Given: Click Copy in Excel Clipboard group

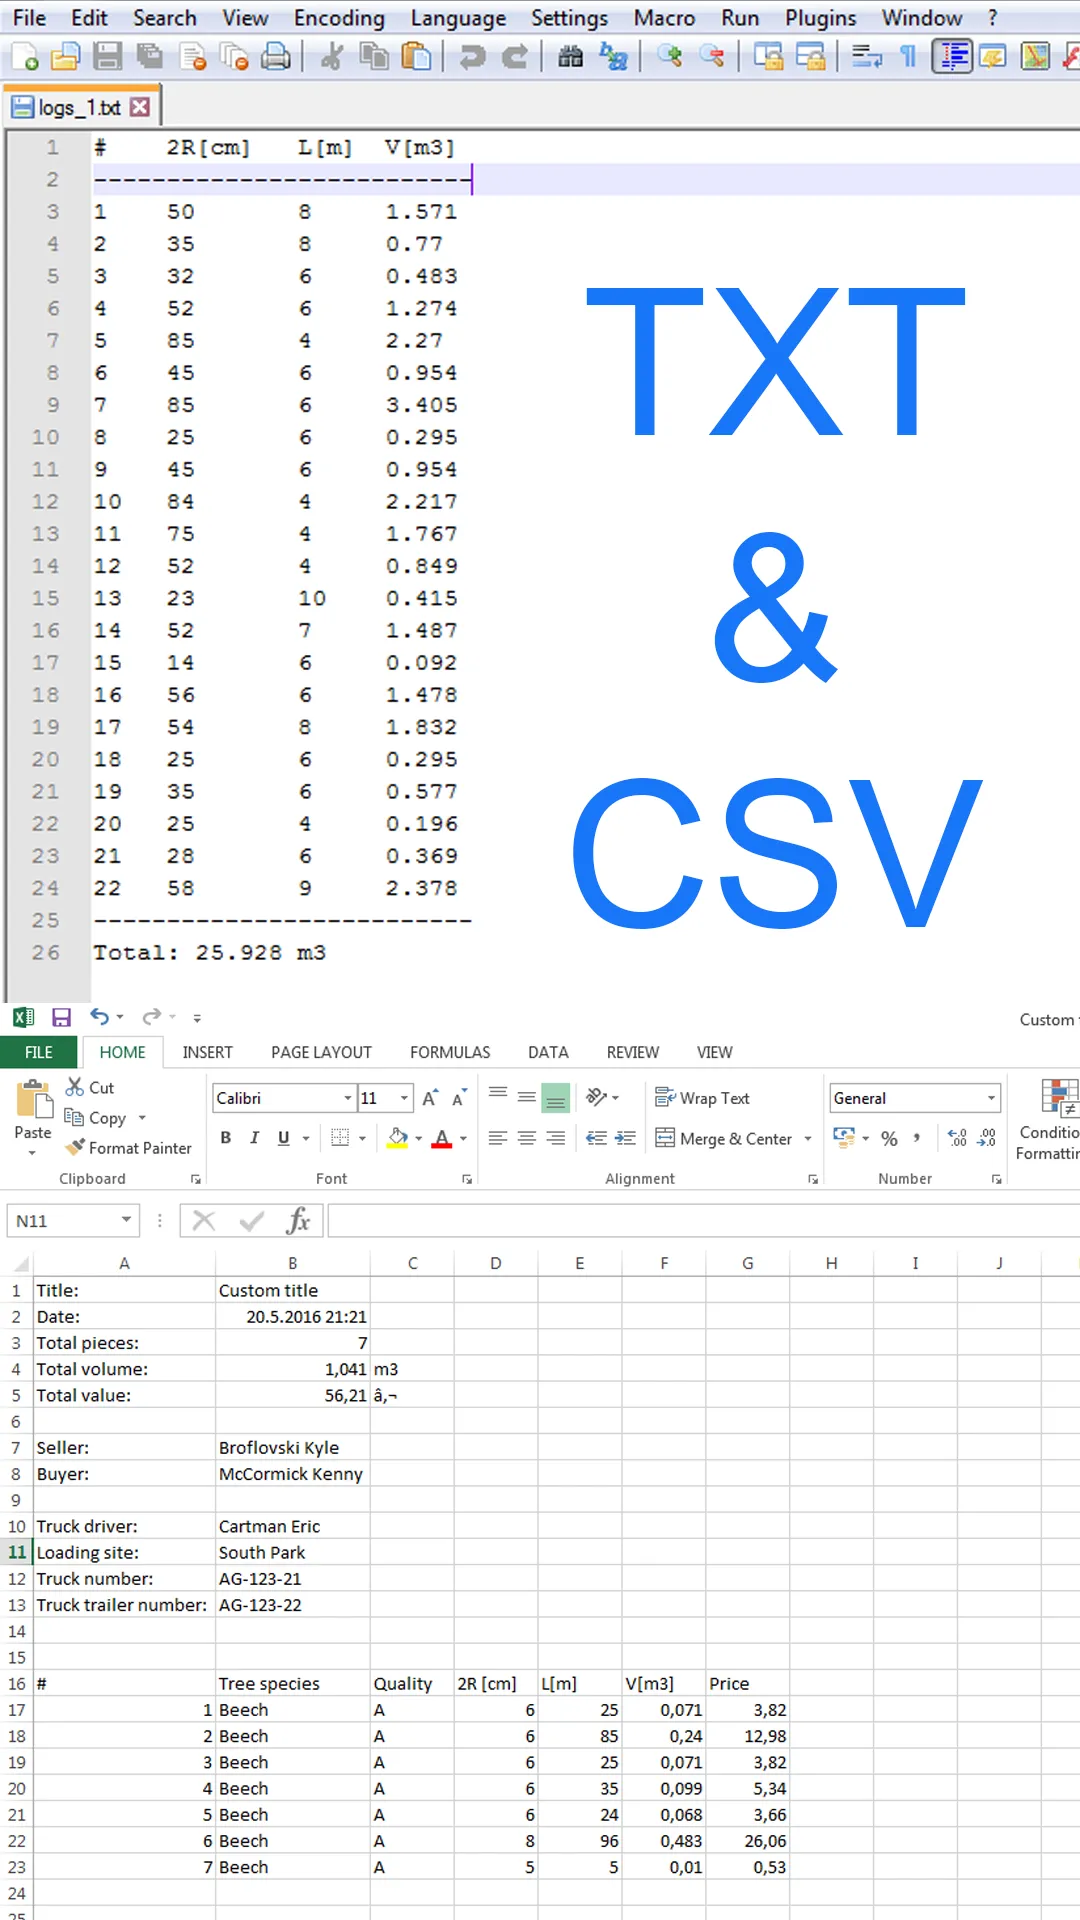Looking at the screenshot, I should coord(95,1117).
